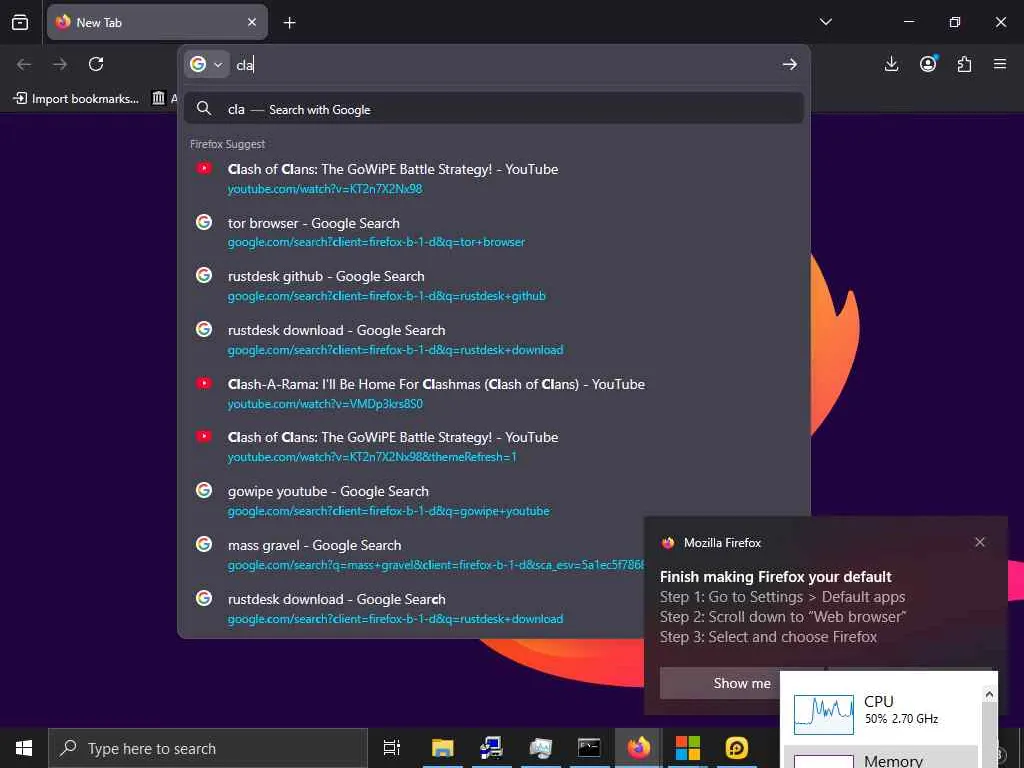
Task: Open the Firefox View icon
Action: click(x=20, y=22)
